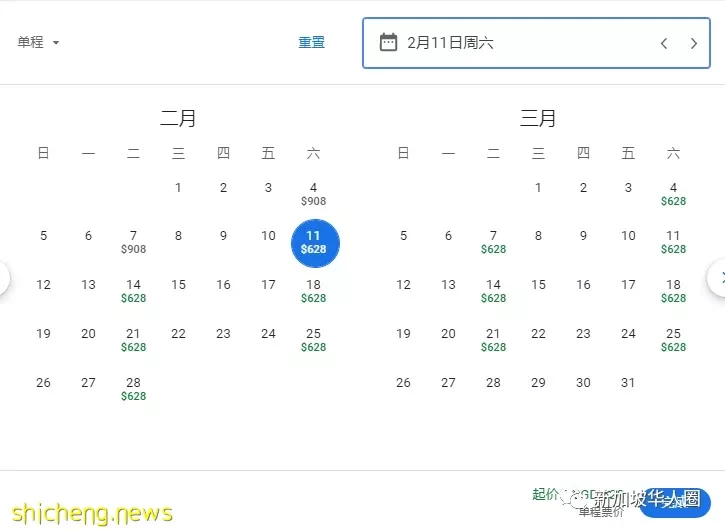Select February 27 in 二月 calendar

[x=88, y=383]
